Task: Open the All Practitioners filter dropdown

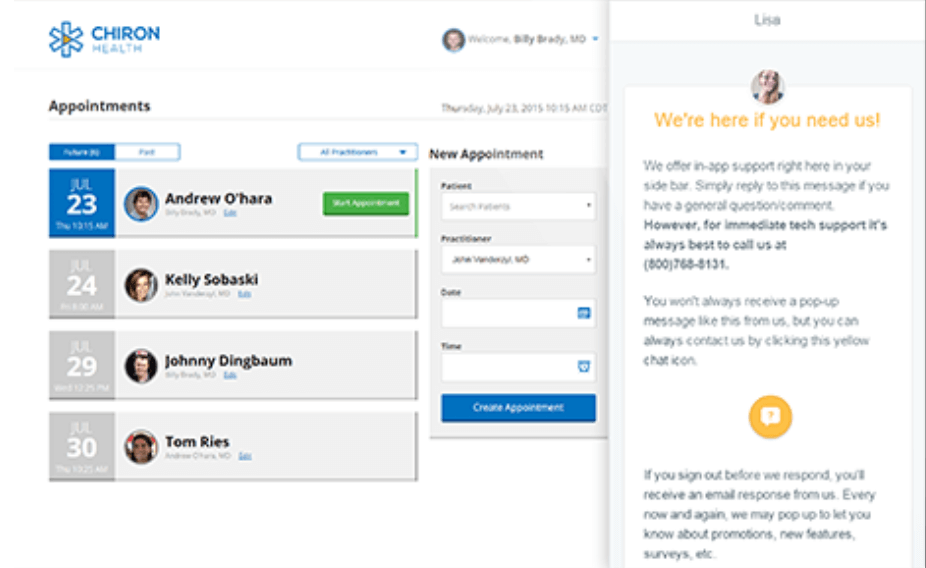Action: [357, 152]
